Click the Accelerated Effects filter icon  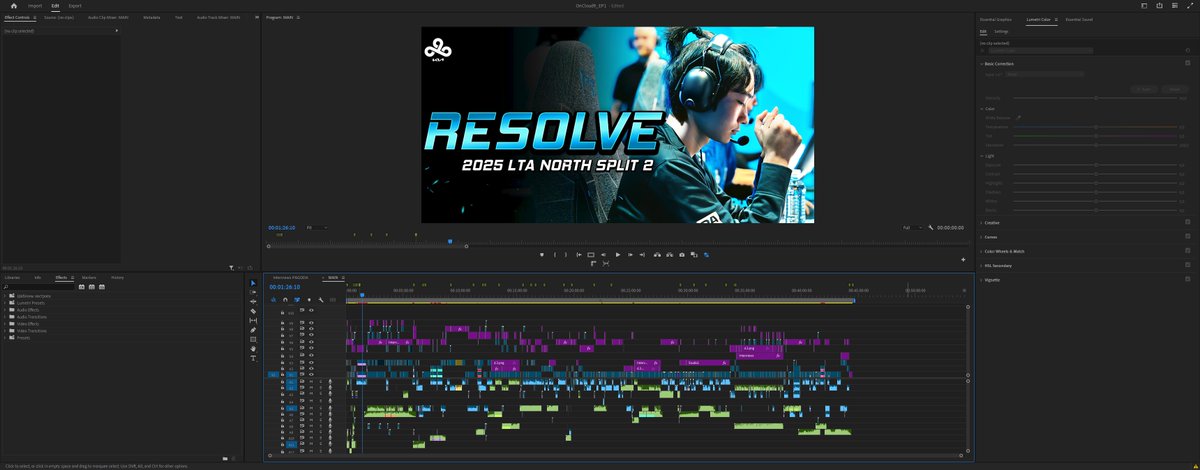point(82,287)
